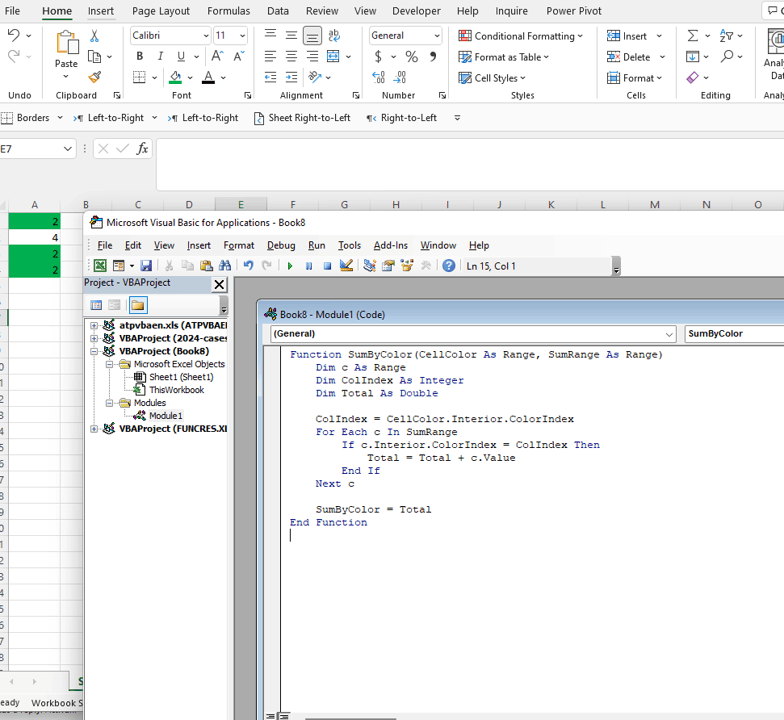Click the Increase Decimal icon
Viewport: 784px width, 720px height.
[378, 77]
